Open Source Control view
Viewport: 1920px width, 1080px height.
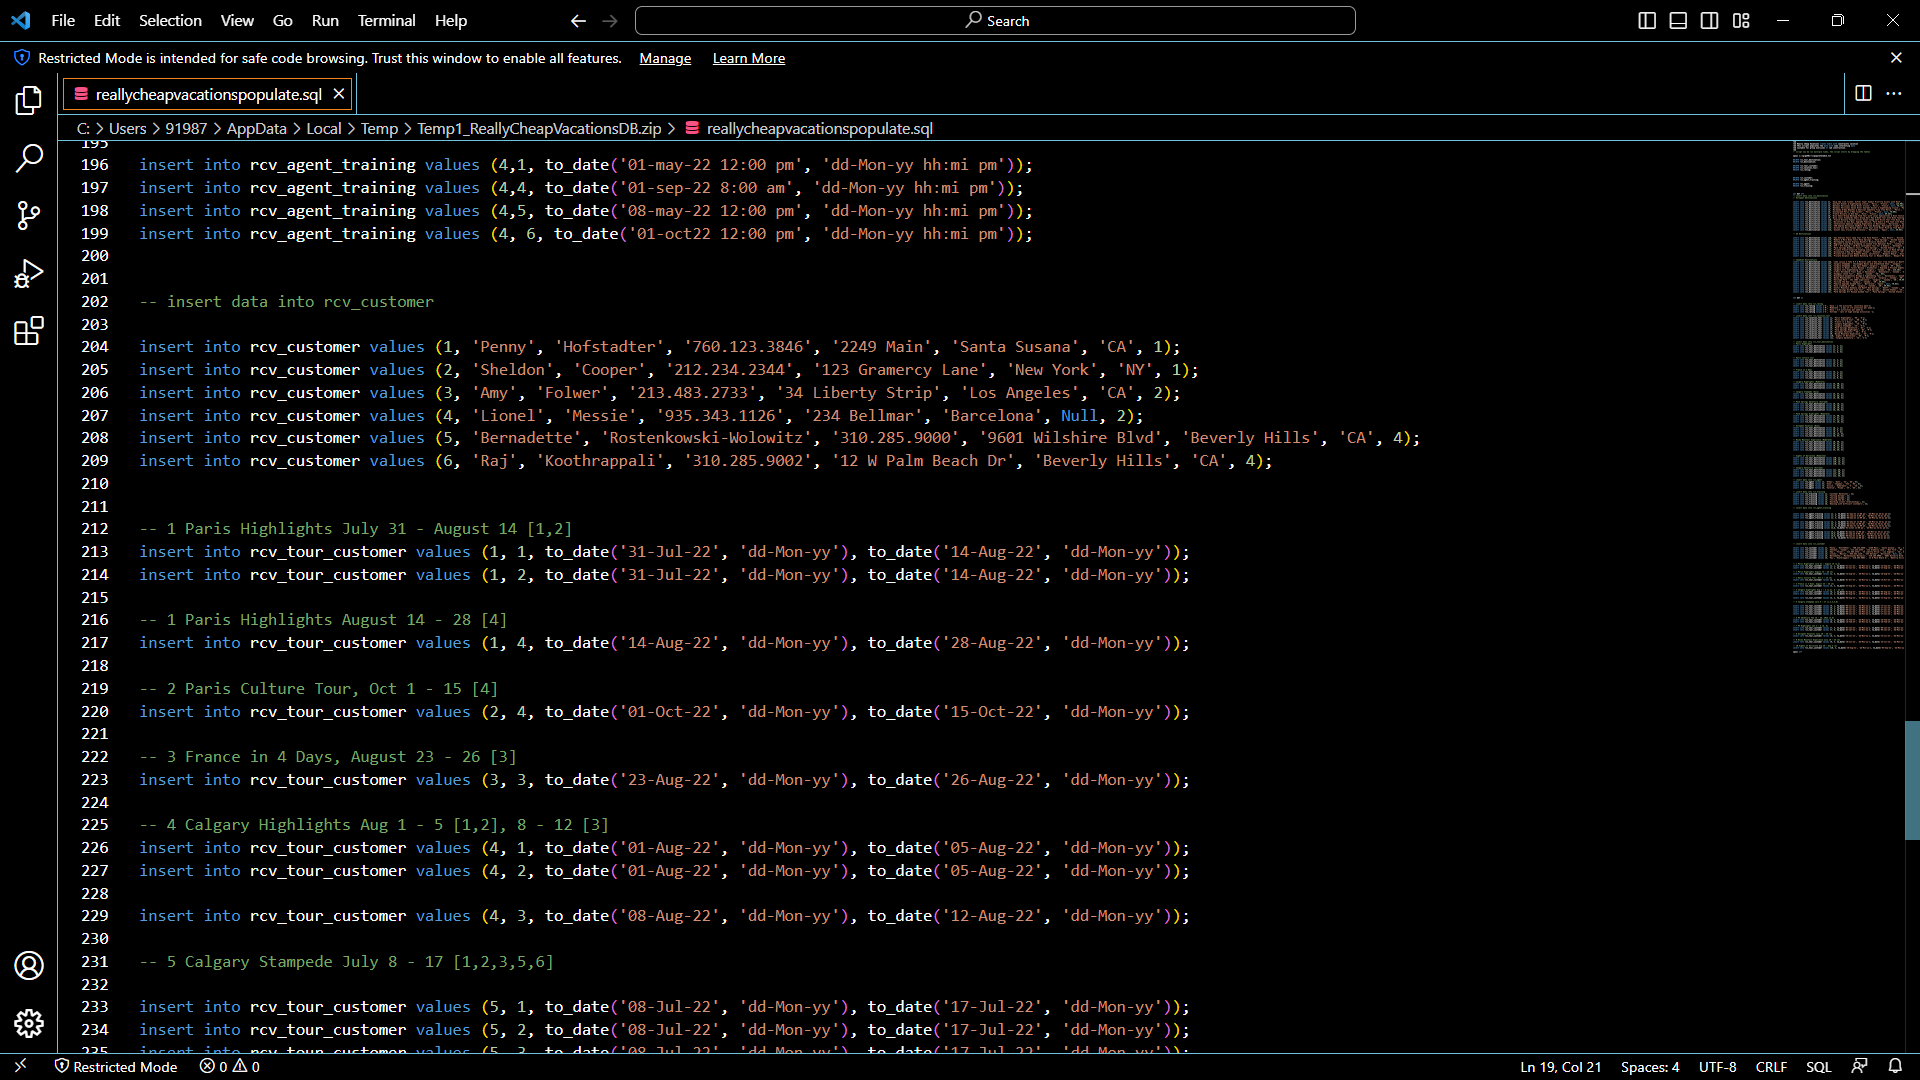click(29, 215)
